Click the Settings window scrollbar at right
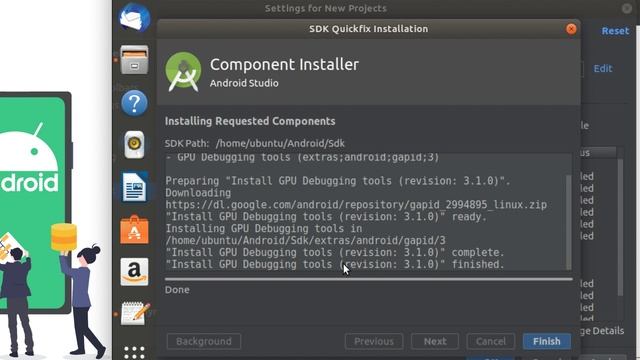The width and height of the screenshot is (640, 360). 620,227
